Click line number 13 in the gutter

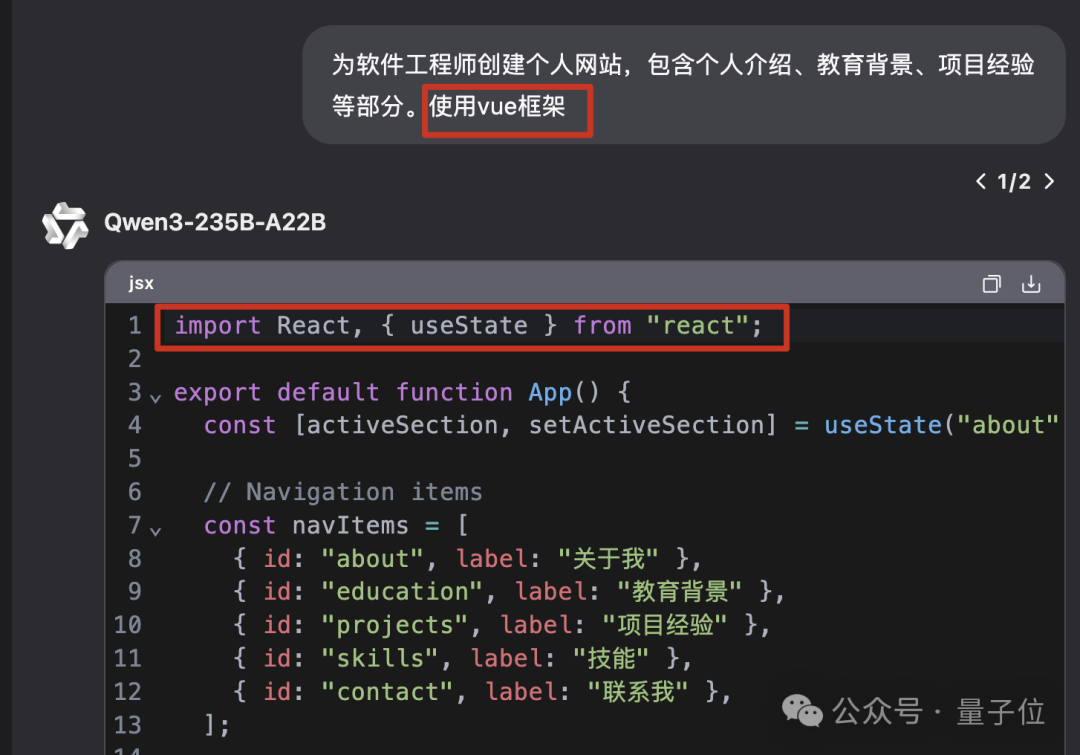pyautogui.click(x=128, y=724)
